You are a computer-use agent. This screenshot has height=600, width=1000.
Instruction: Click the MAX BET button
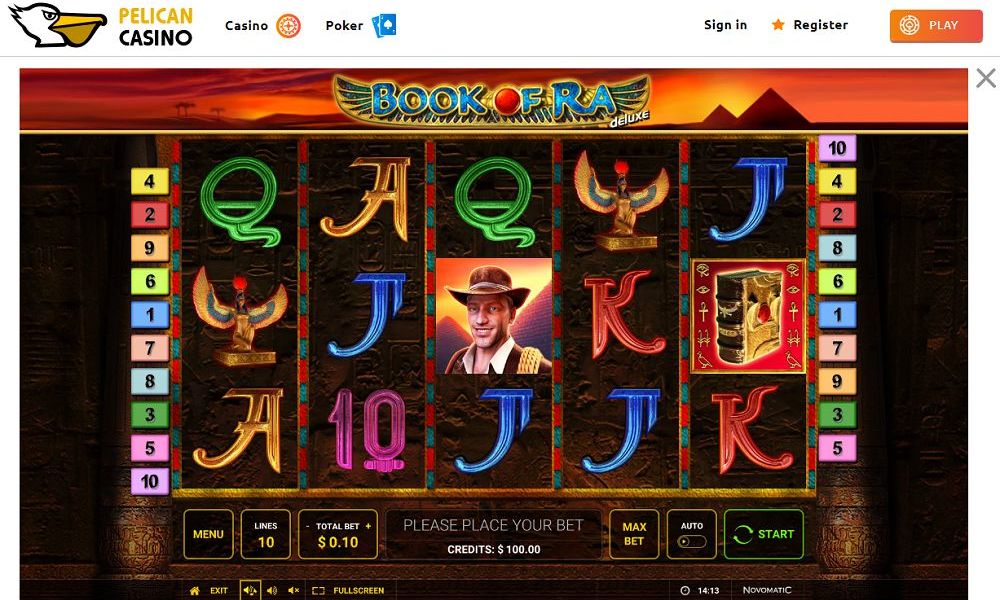point(634,534)
